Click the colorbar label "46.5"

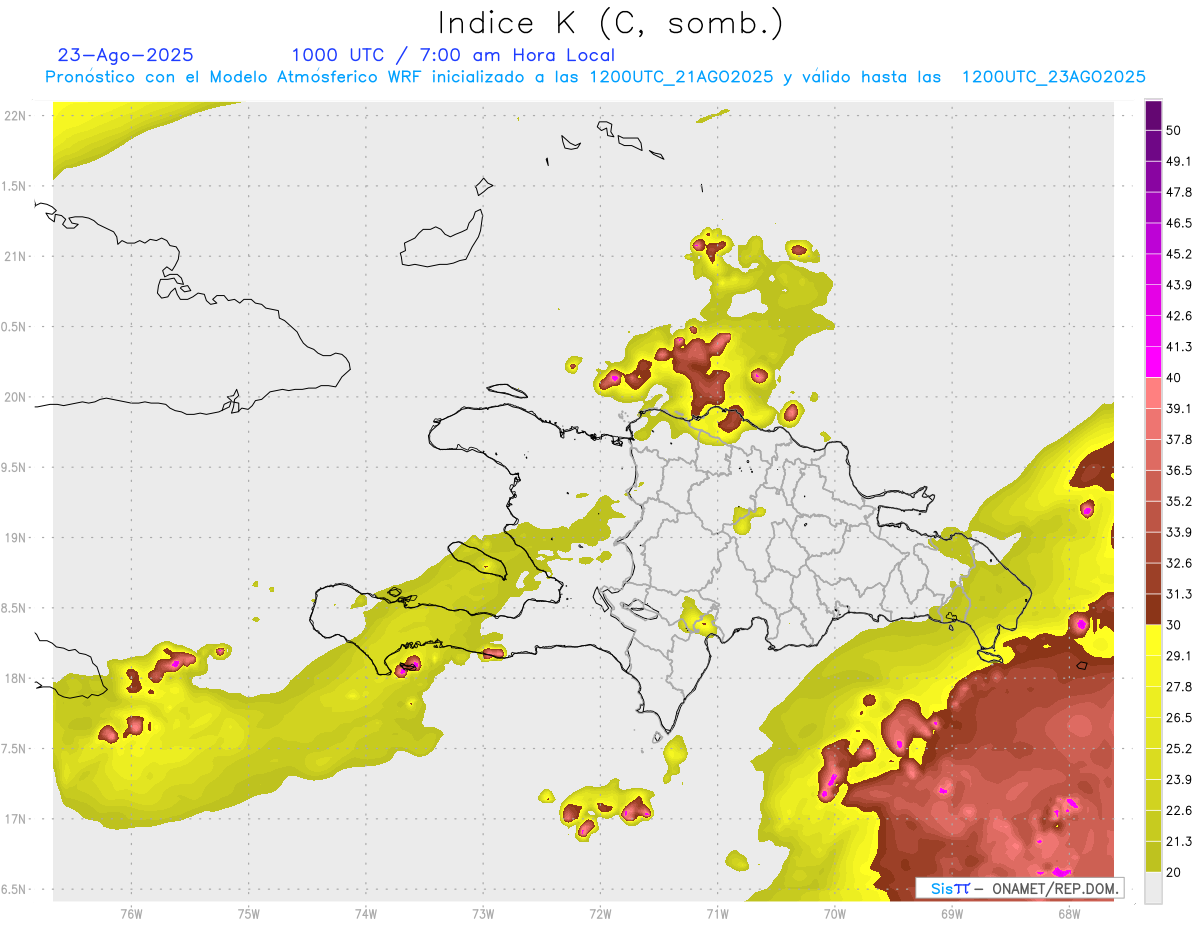(x=1179, y=223)
